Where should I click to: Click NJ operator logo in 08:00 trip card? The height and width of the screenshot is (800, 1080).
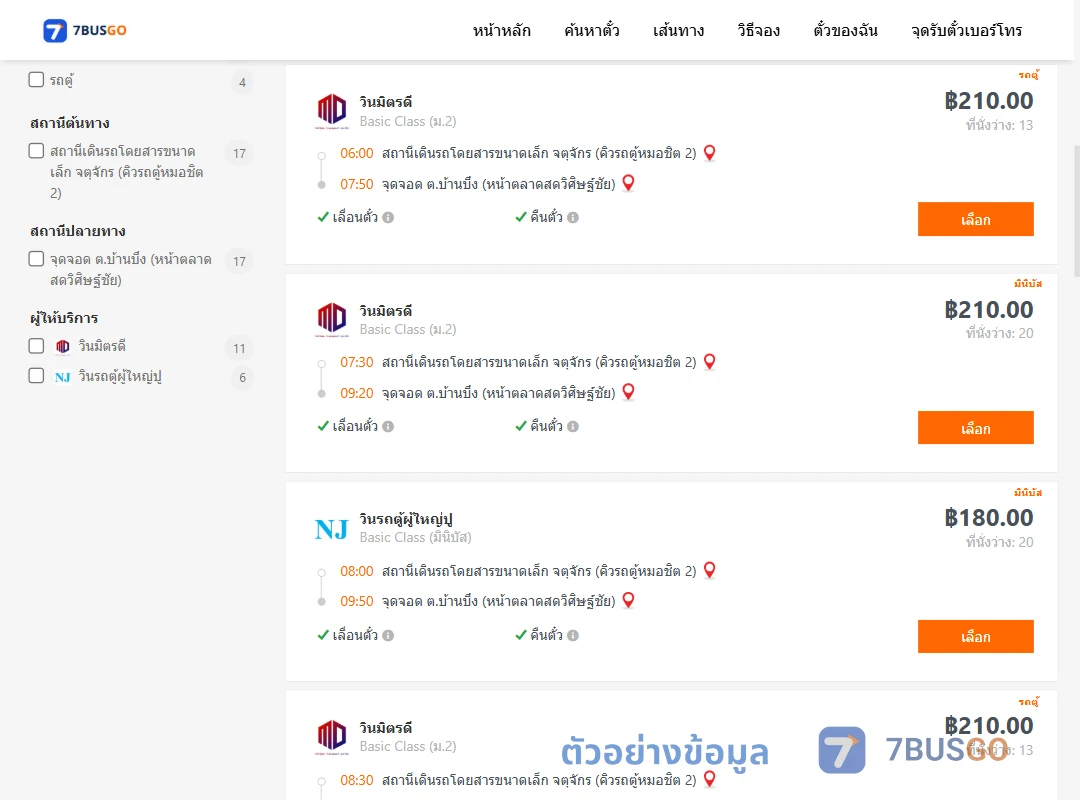pyautogui.click(x=332, y=529)
